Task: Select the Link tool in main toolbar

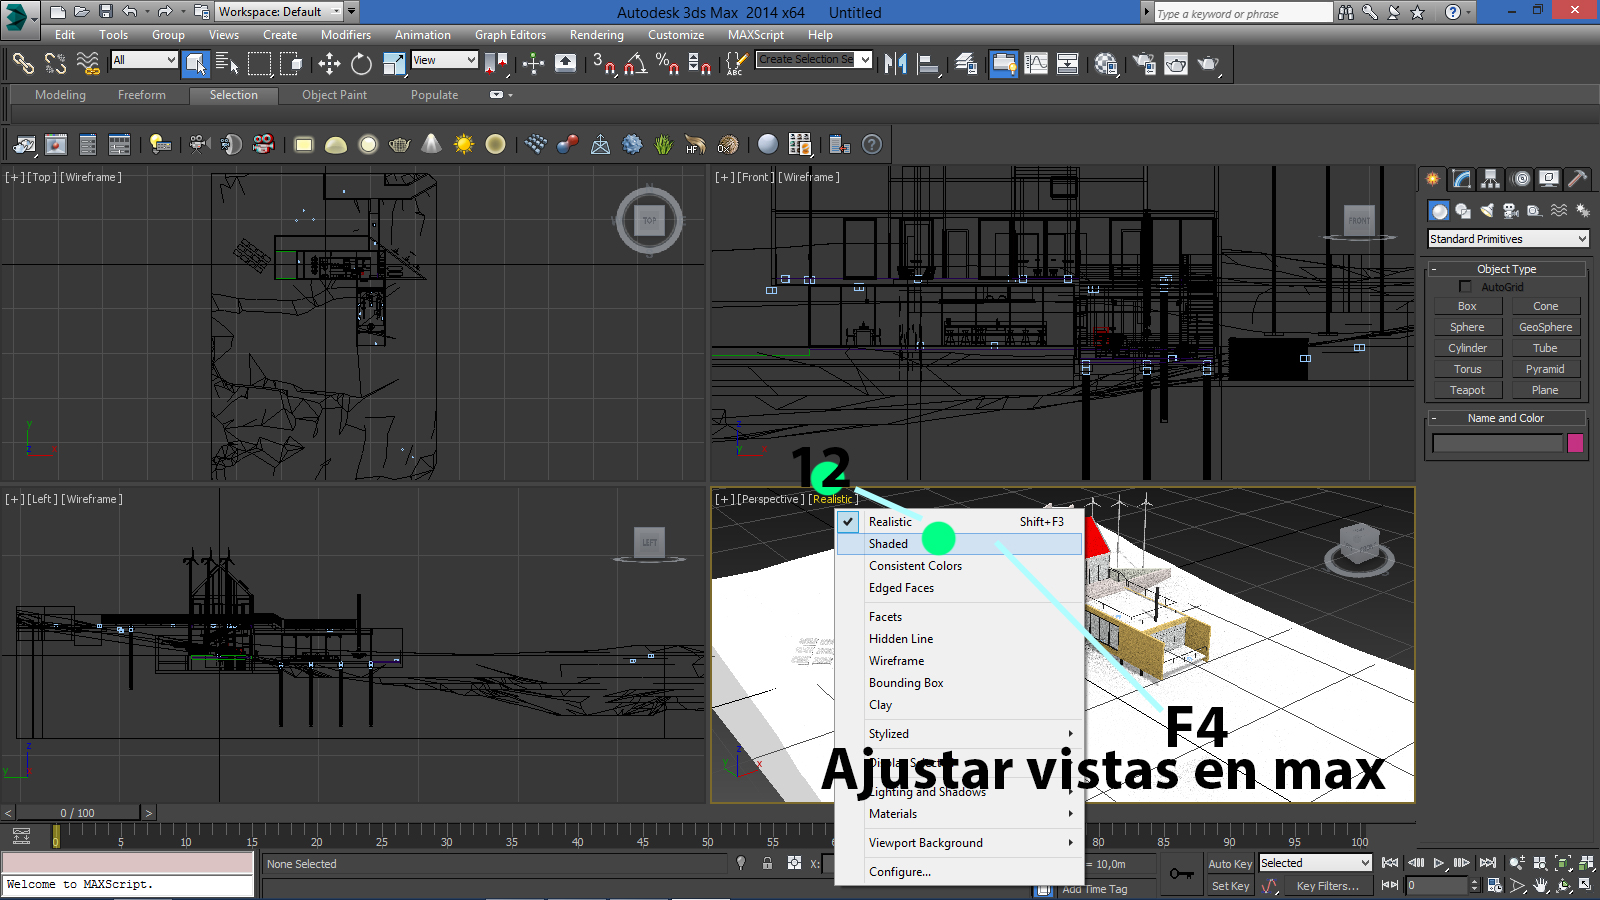Action: (x=23, y=64)
